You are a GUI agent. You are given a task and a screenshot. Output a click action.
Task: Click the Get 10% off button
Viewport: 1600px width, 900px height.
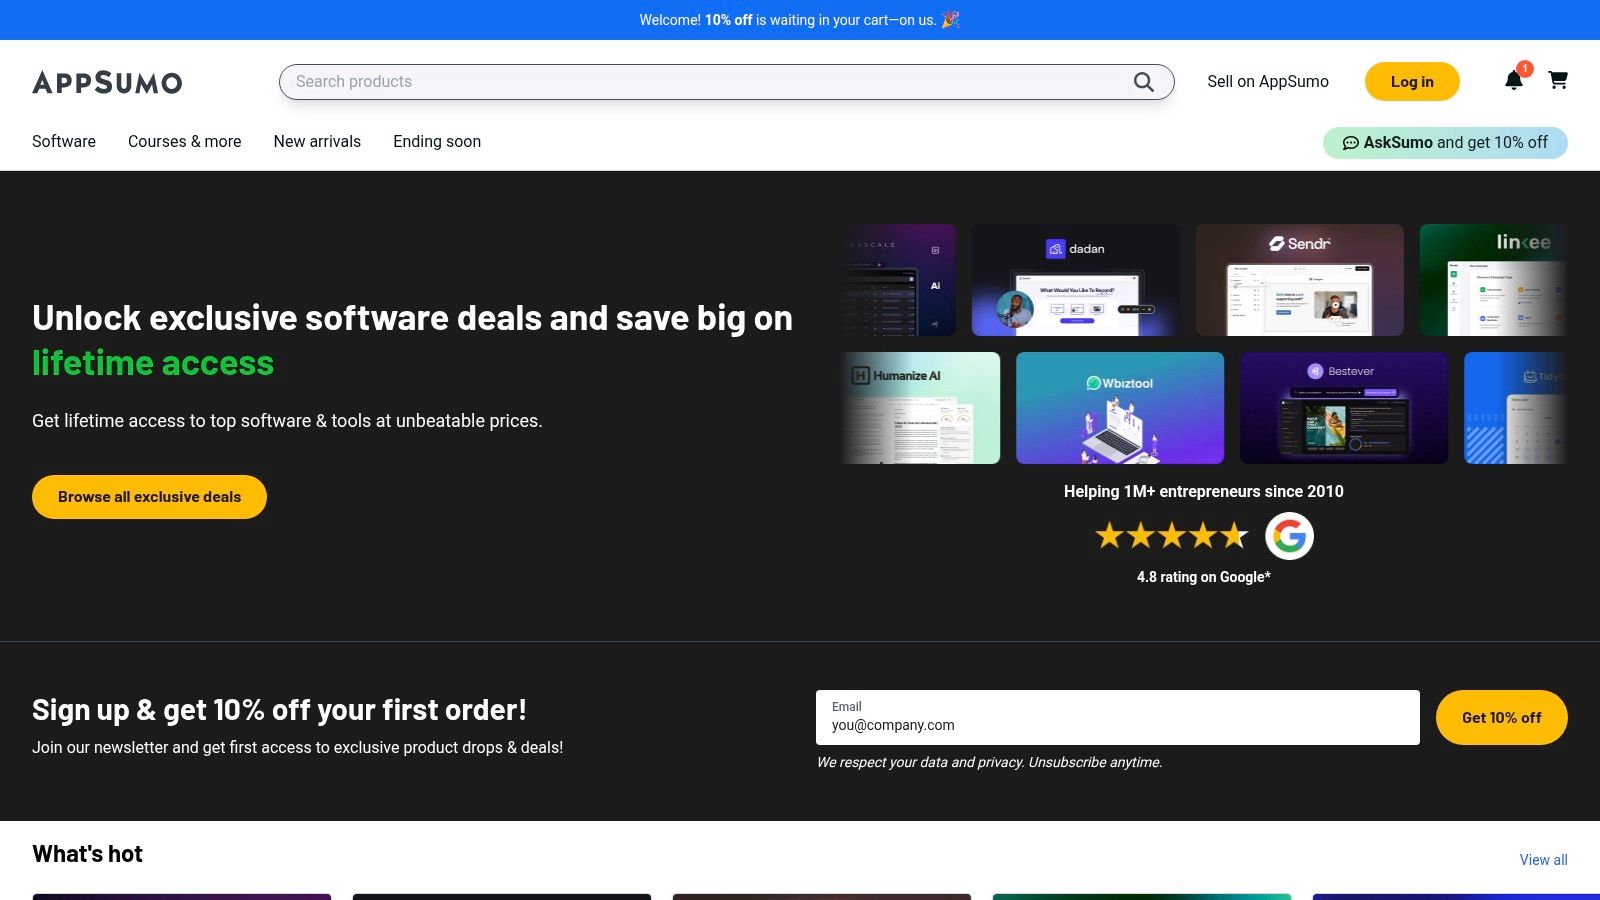coord(1502,717)
